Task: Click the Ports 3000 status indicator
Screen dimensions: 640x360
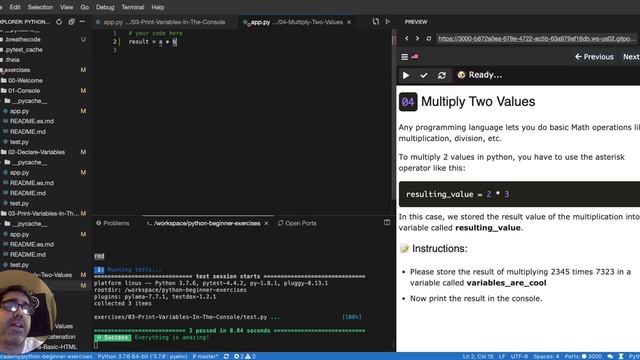Action: (583, 356)
